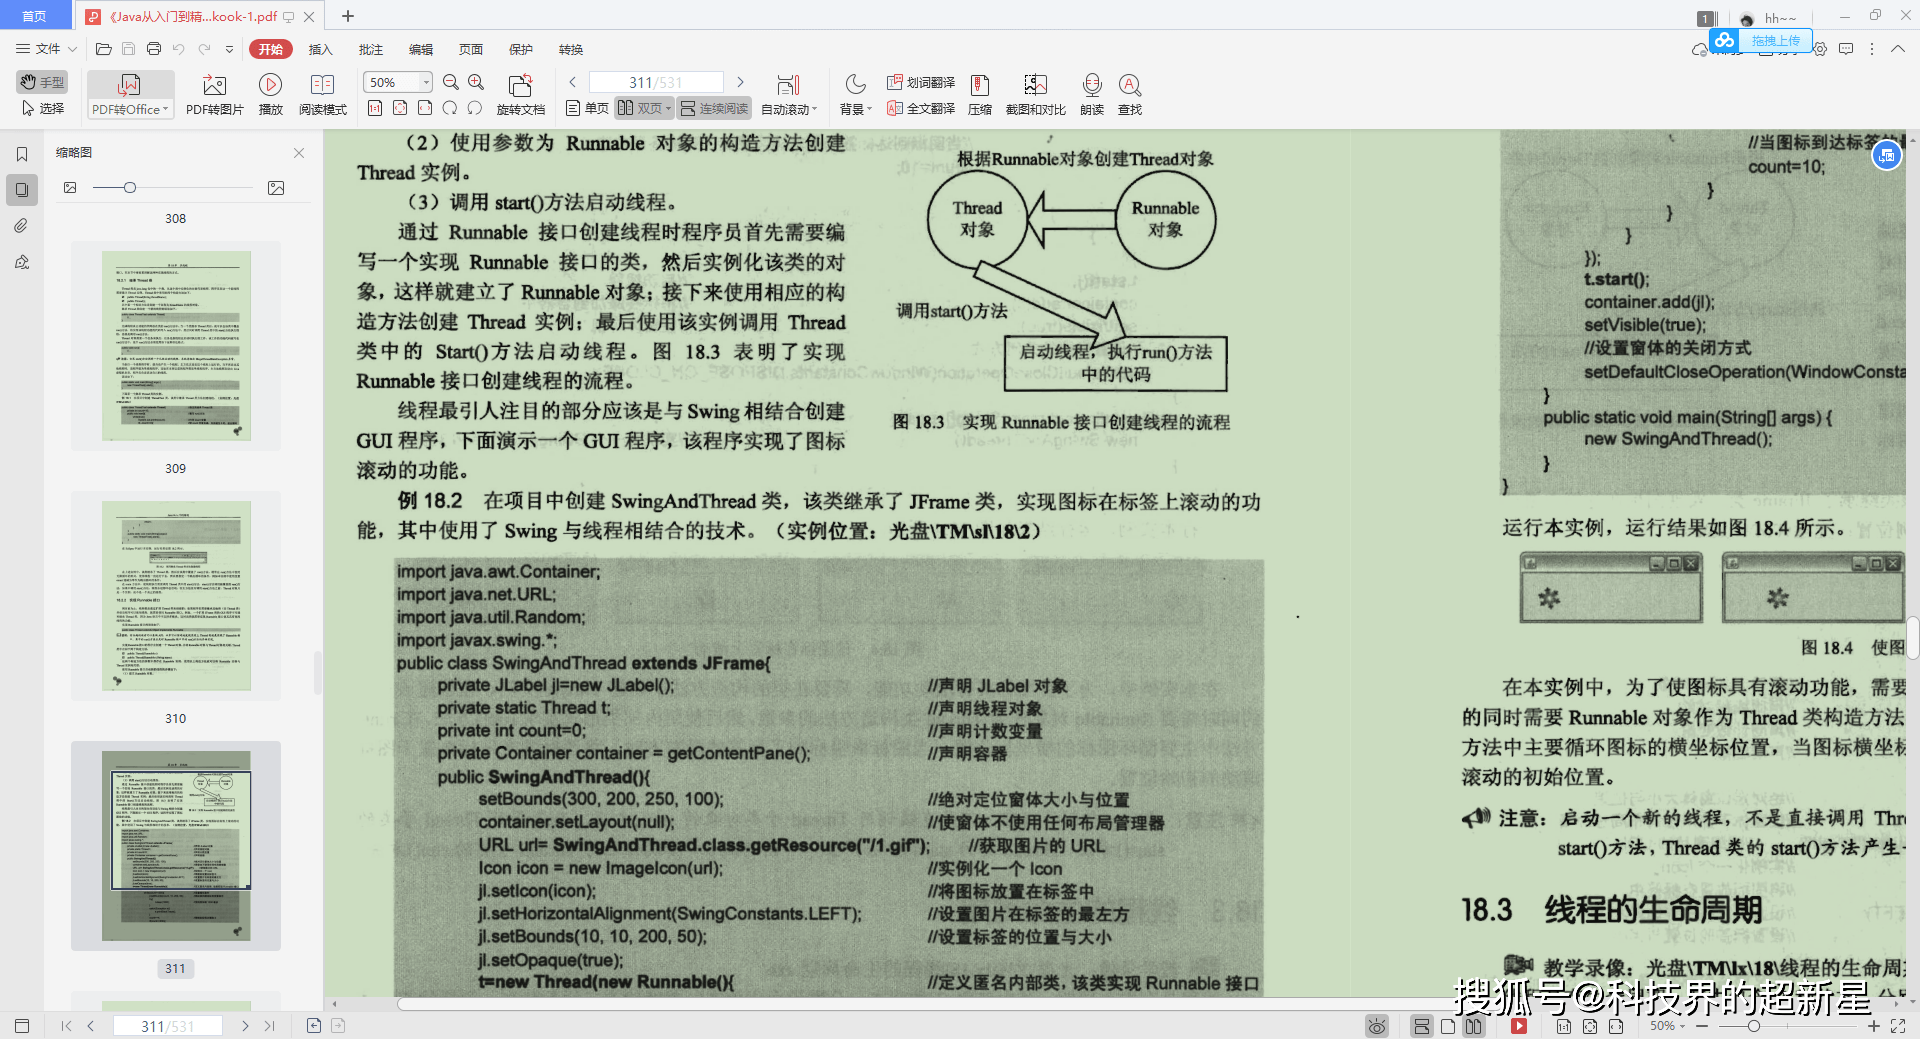The width and height of the screenshot is (1920, 1039).
Task: Click the Rotate Document (旋转文档) tool
Action: coord(520,94)
